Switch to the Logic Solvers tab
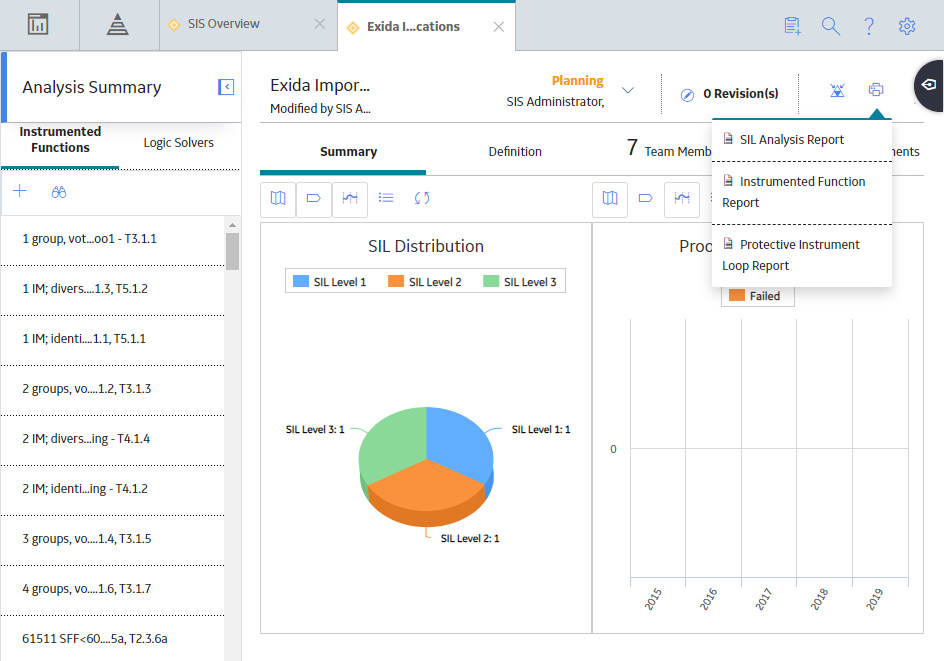 [x=178, y=143]
